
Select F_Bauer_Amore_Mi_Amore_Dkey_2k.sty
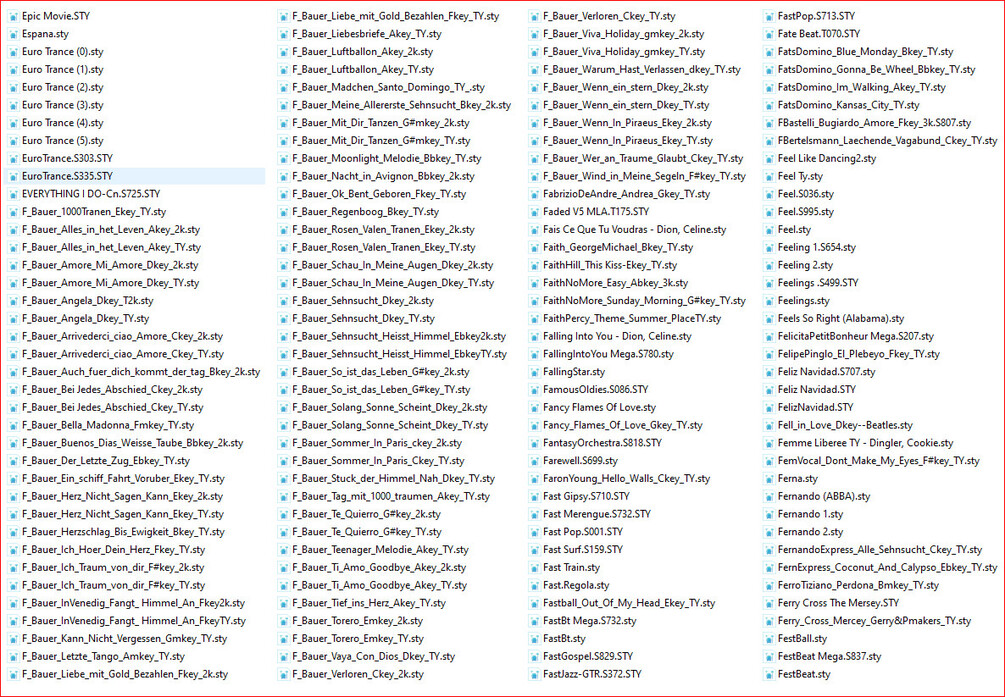[110, 265]
